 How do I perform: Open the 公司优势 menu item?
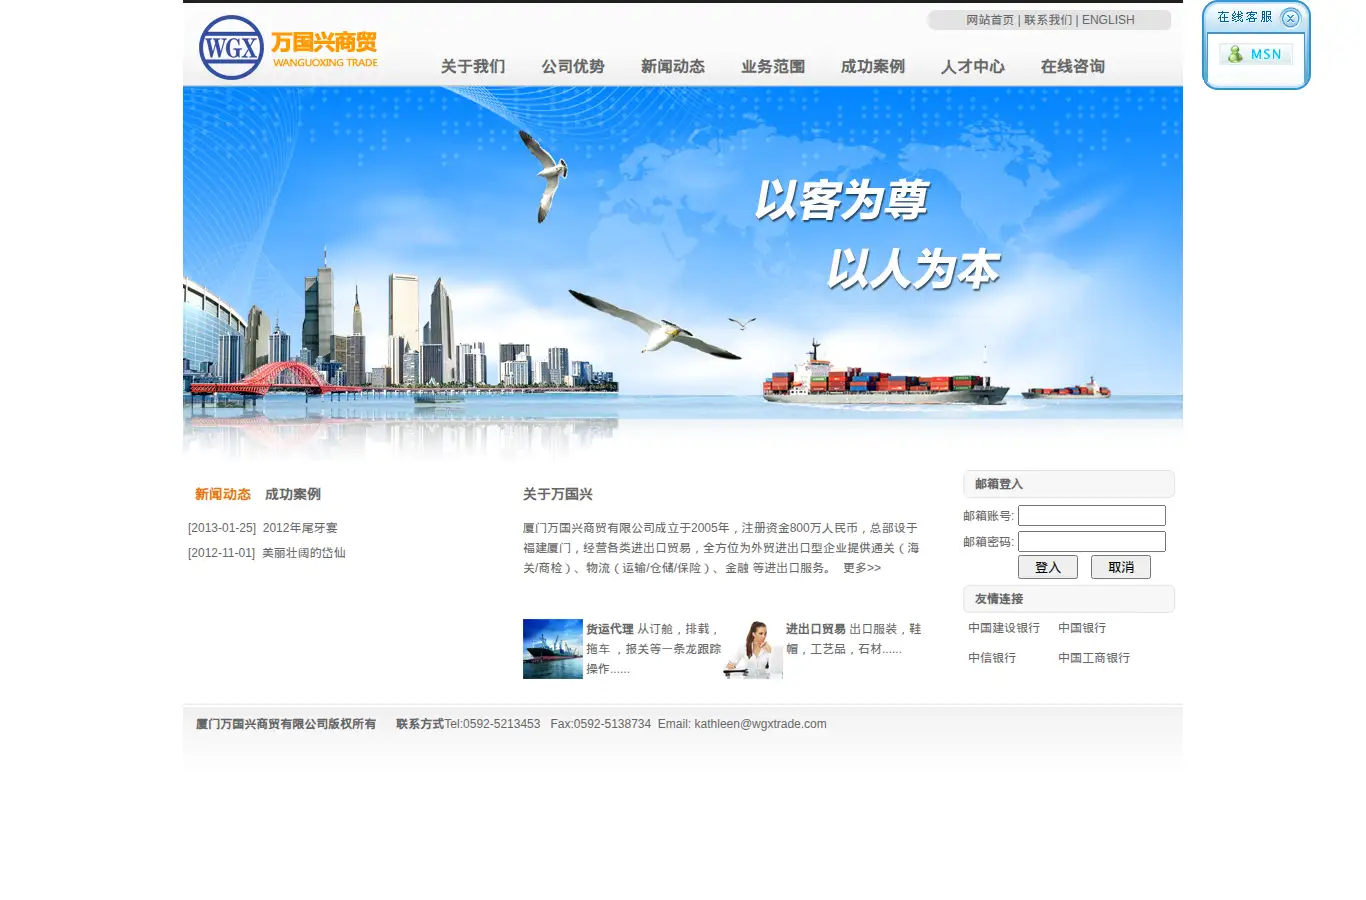coord(573,66)
